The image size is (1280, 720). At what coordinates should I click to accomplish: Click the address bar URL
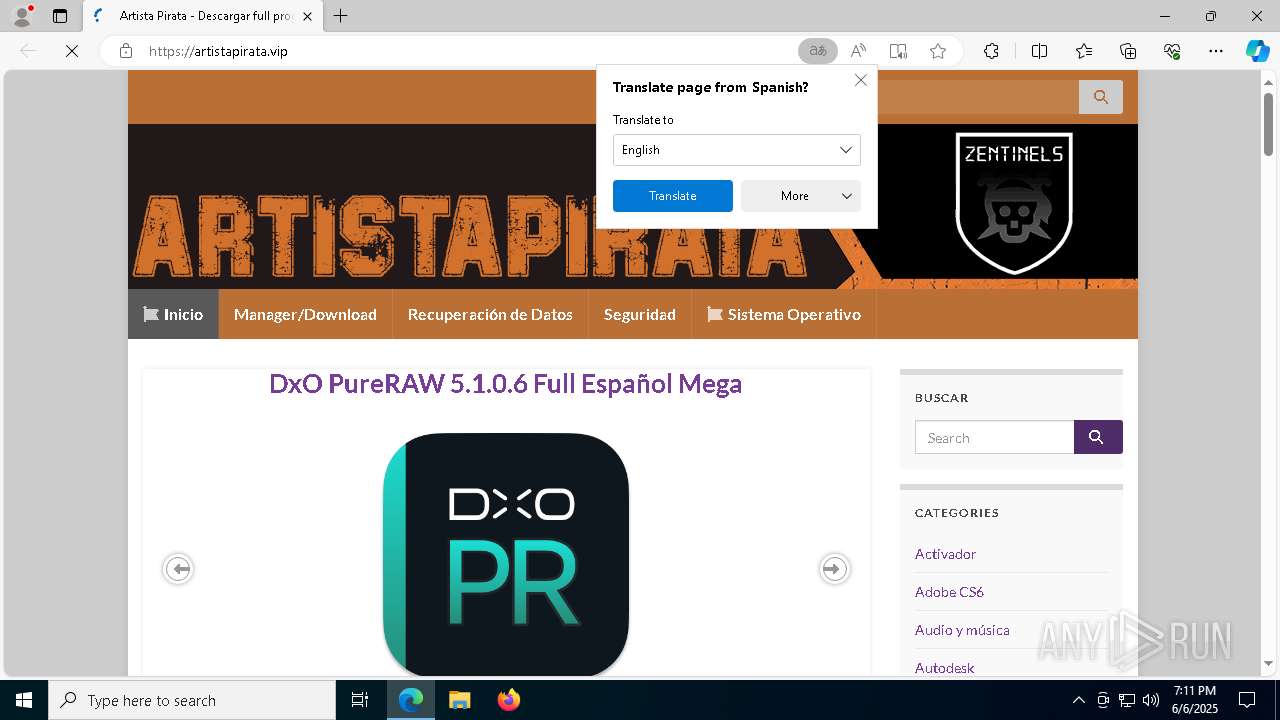coord(218,51)
